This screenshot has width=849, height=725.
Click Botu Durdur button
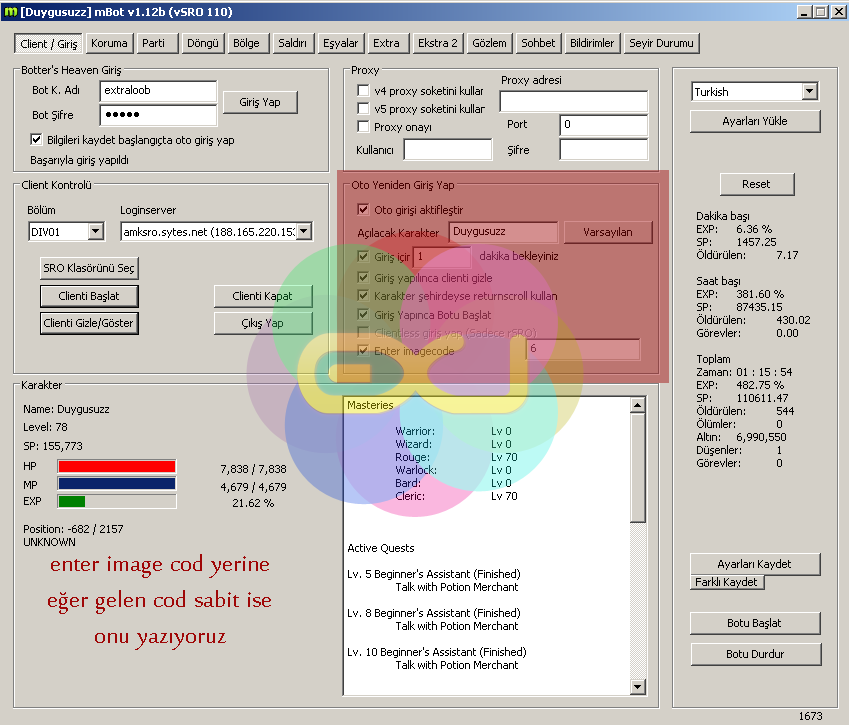[755, 654]
